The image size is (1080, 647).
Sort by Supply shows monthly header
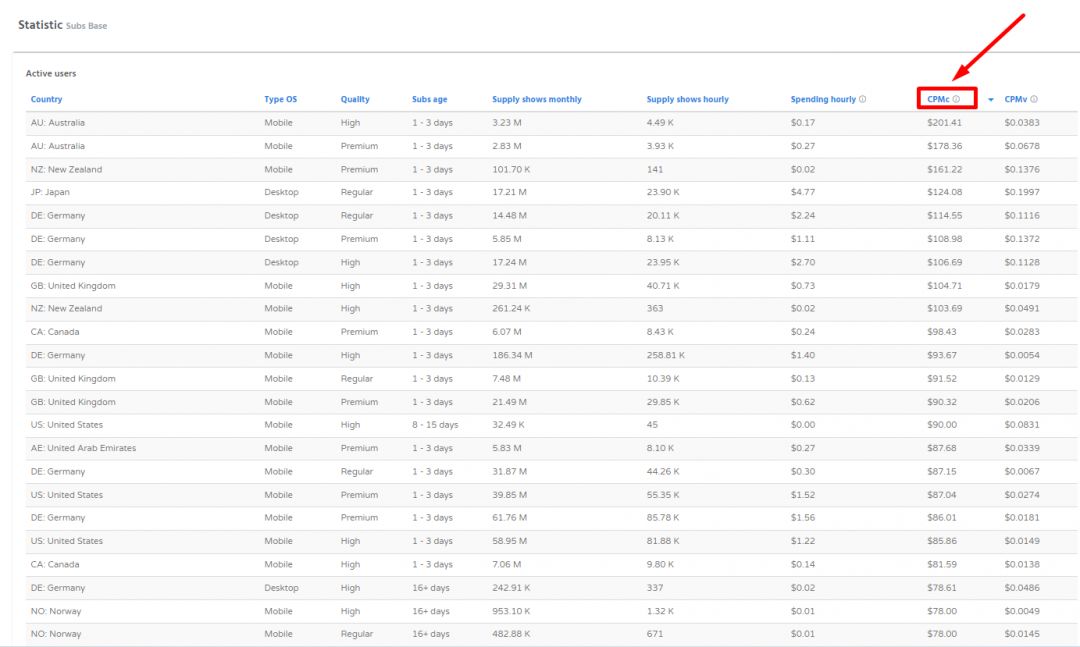(x=536, y=99)
